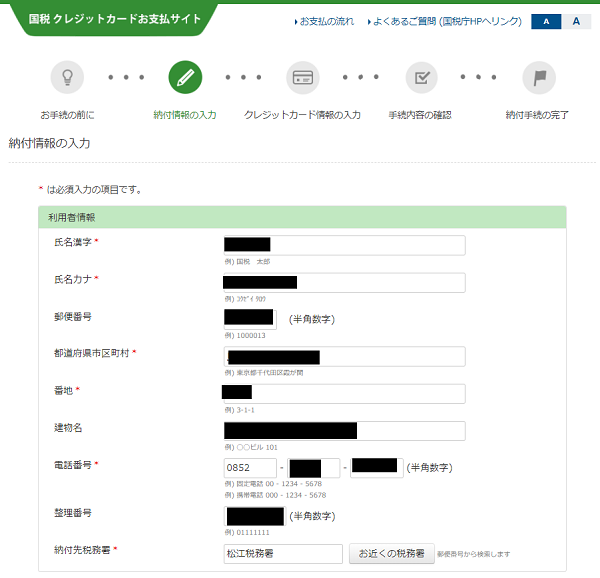
Task: Click the 都道府県市区町村 input field
Action: [x=344, y=357]
